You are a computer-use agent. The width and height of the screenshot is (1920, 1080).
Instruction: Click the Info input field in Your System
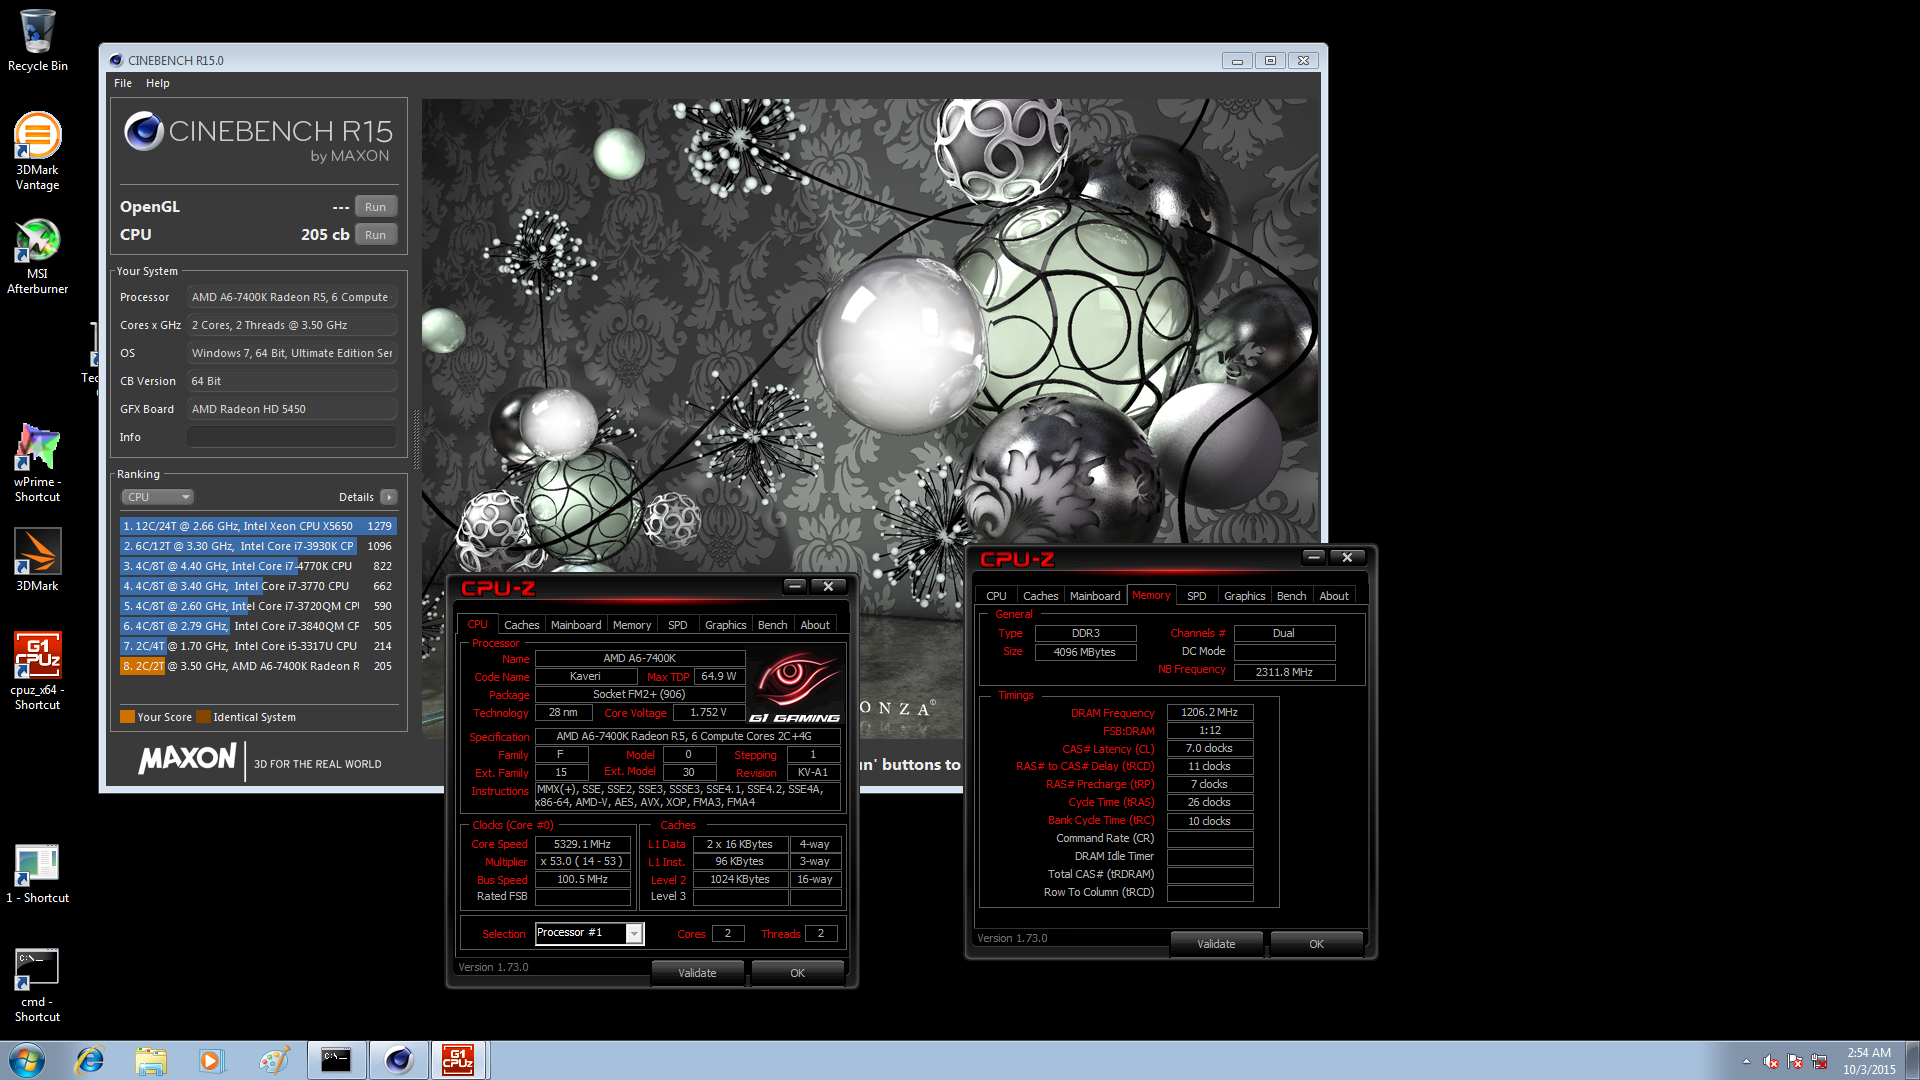point(292,437)
